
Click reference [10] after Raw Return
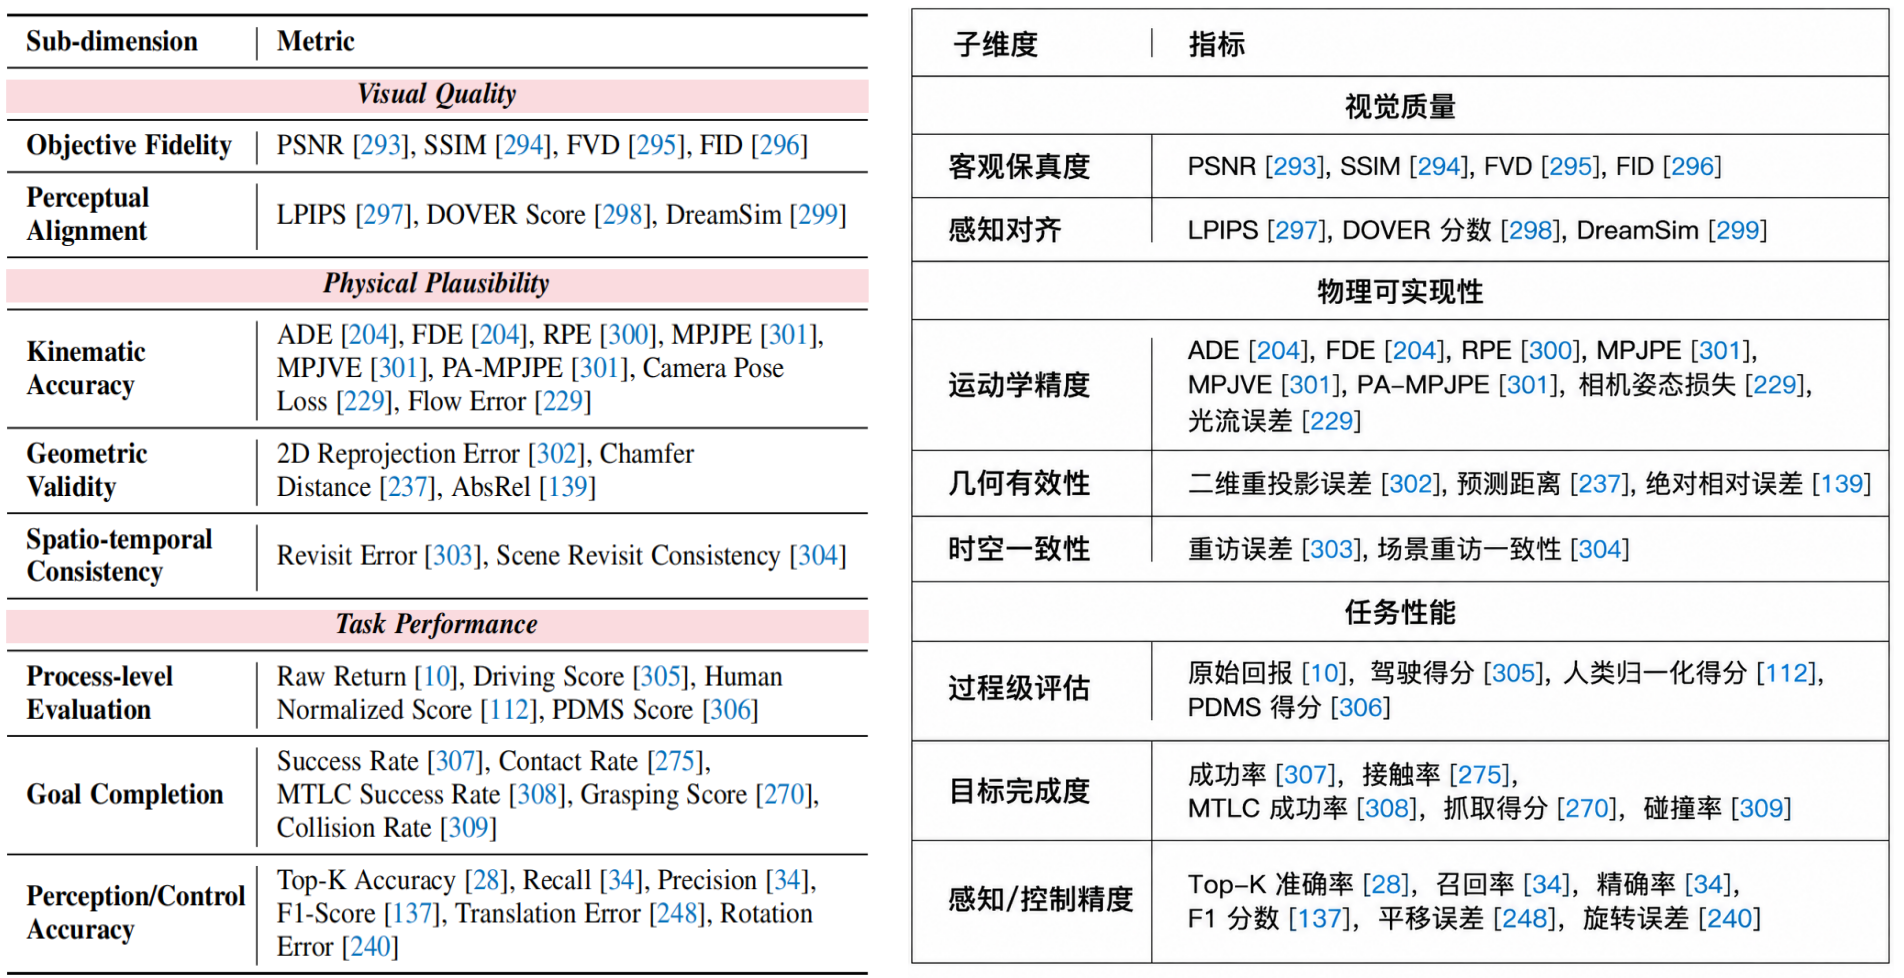437,677
